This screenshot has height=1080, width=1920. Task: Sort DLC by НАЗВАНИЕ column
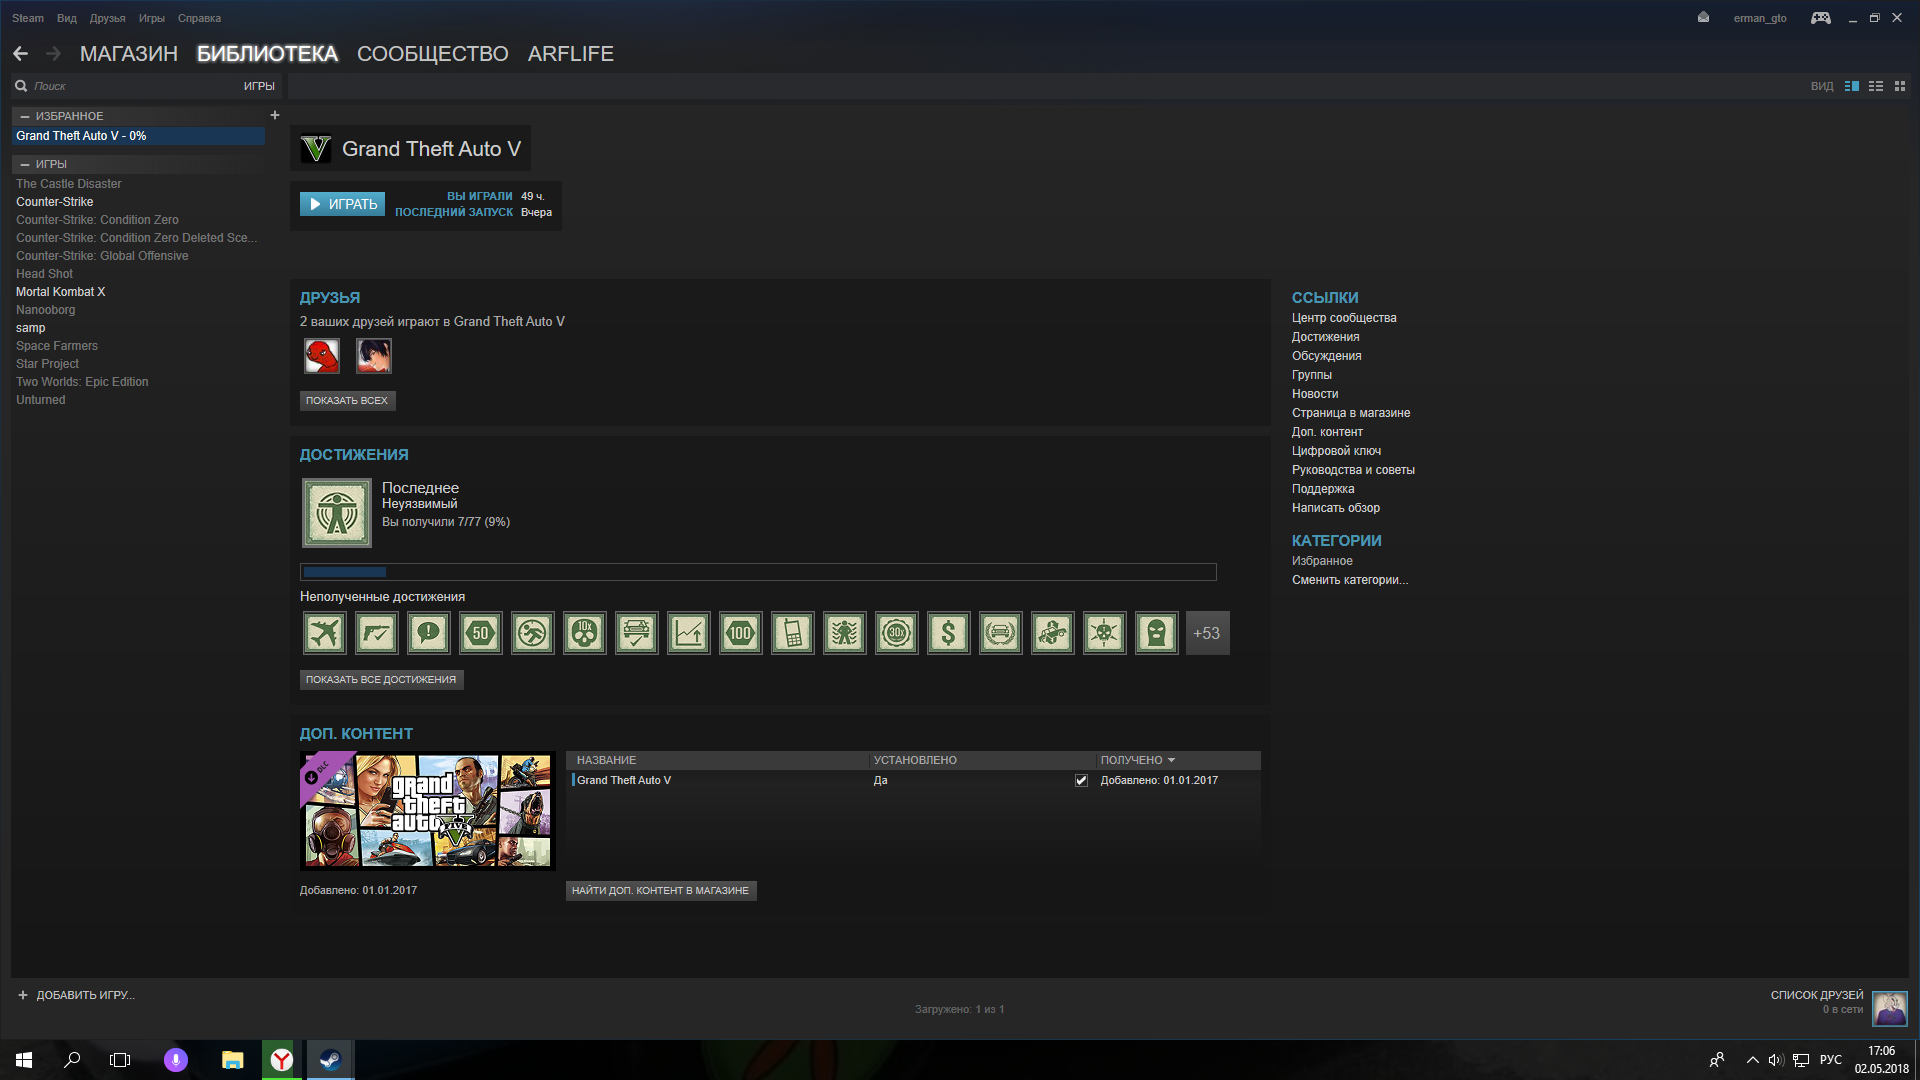coord(606,760)
